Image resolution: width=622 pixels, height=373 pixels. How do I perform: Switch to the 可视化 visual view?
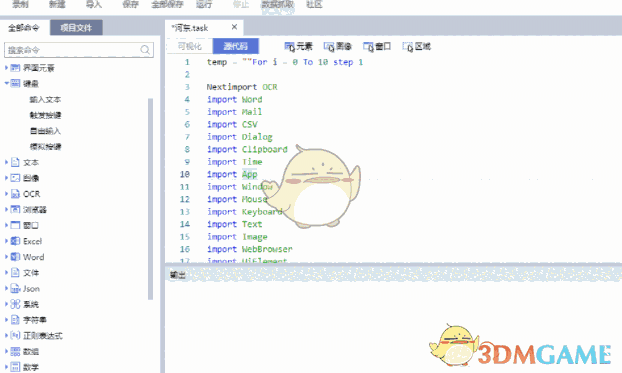coord(190,46)
